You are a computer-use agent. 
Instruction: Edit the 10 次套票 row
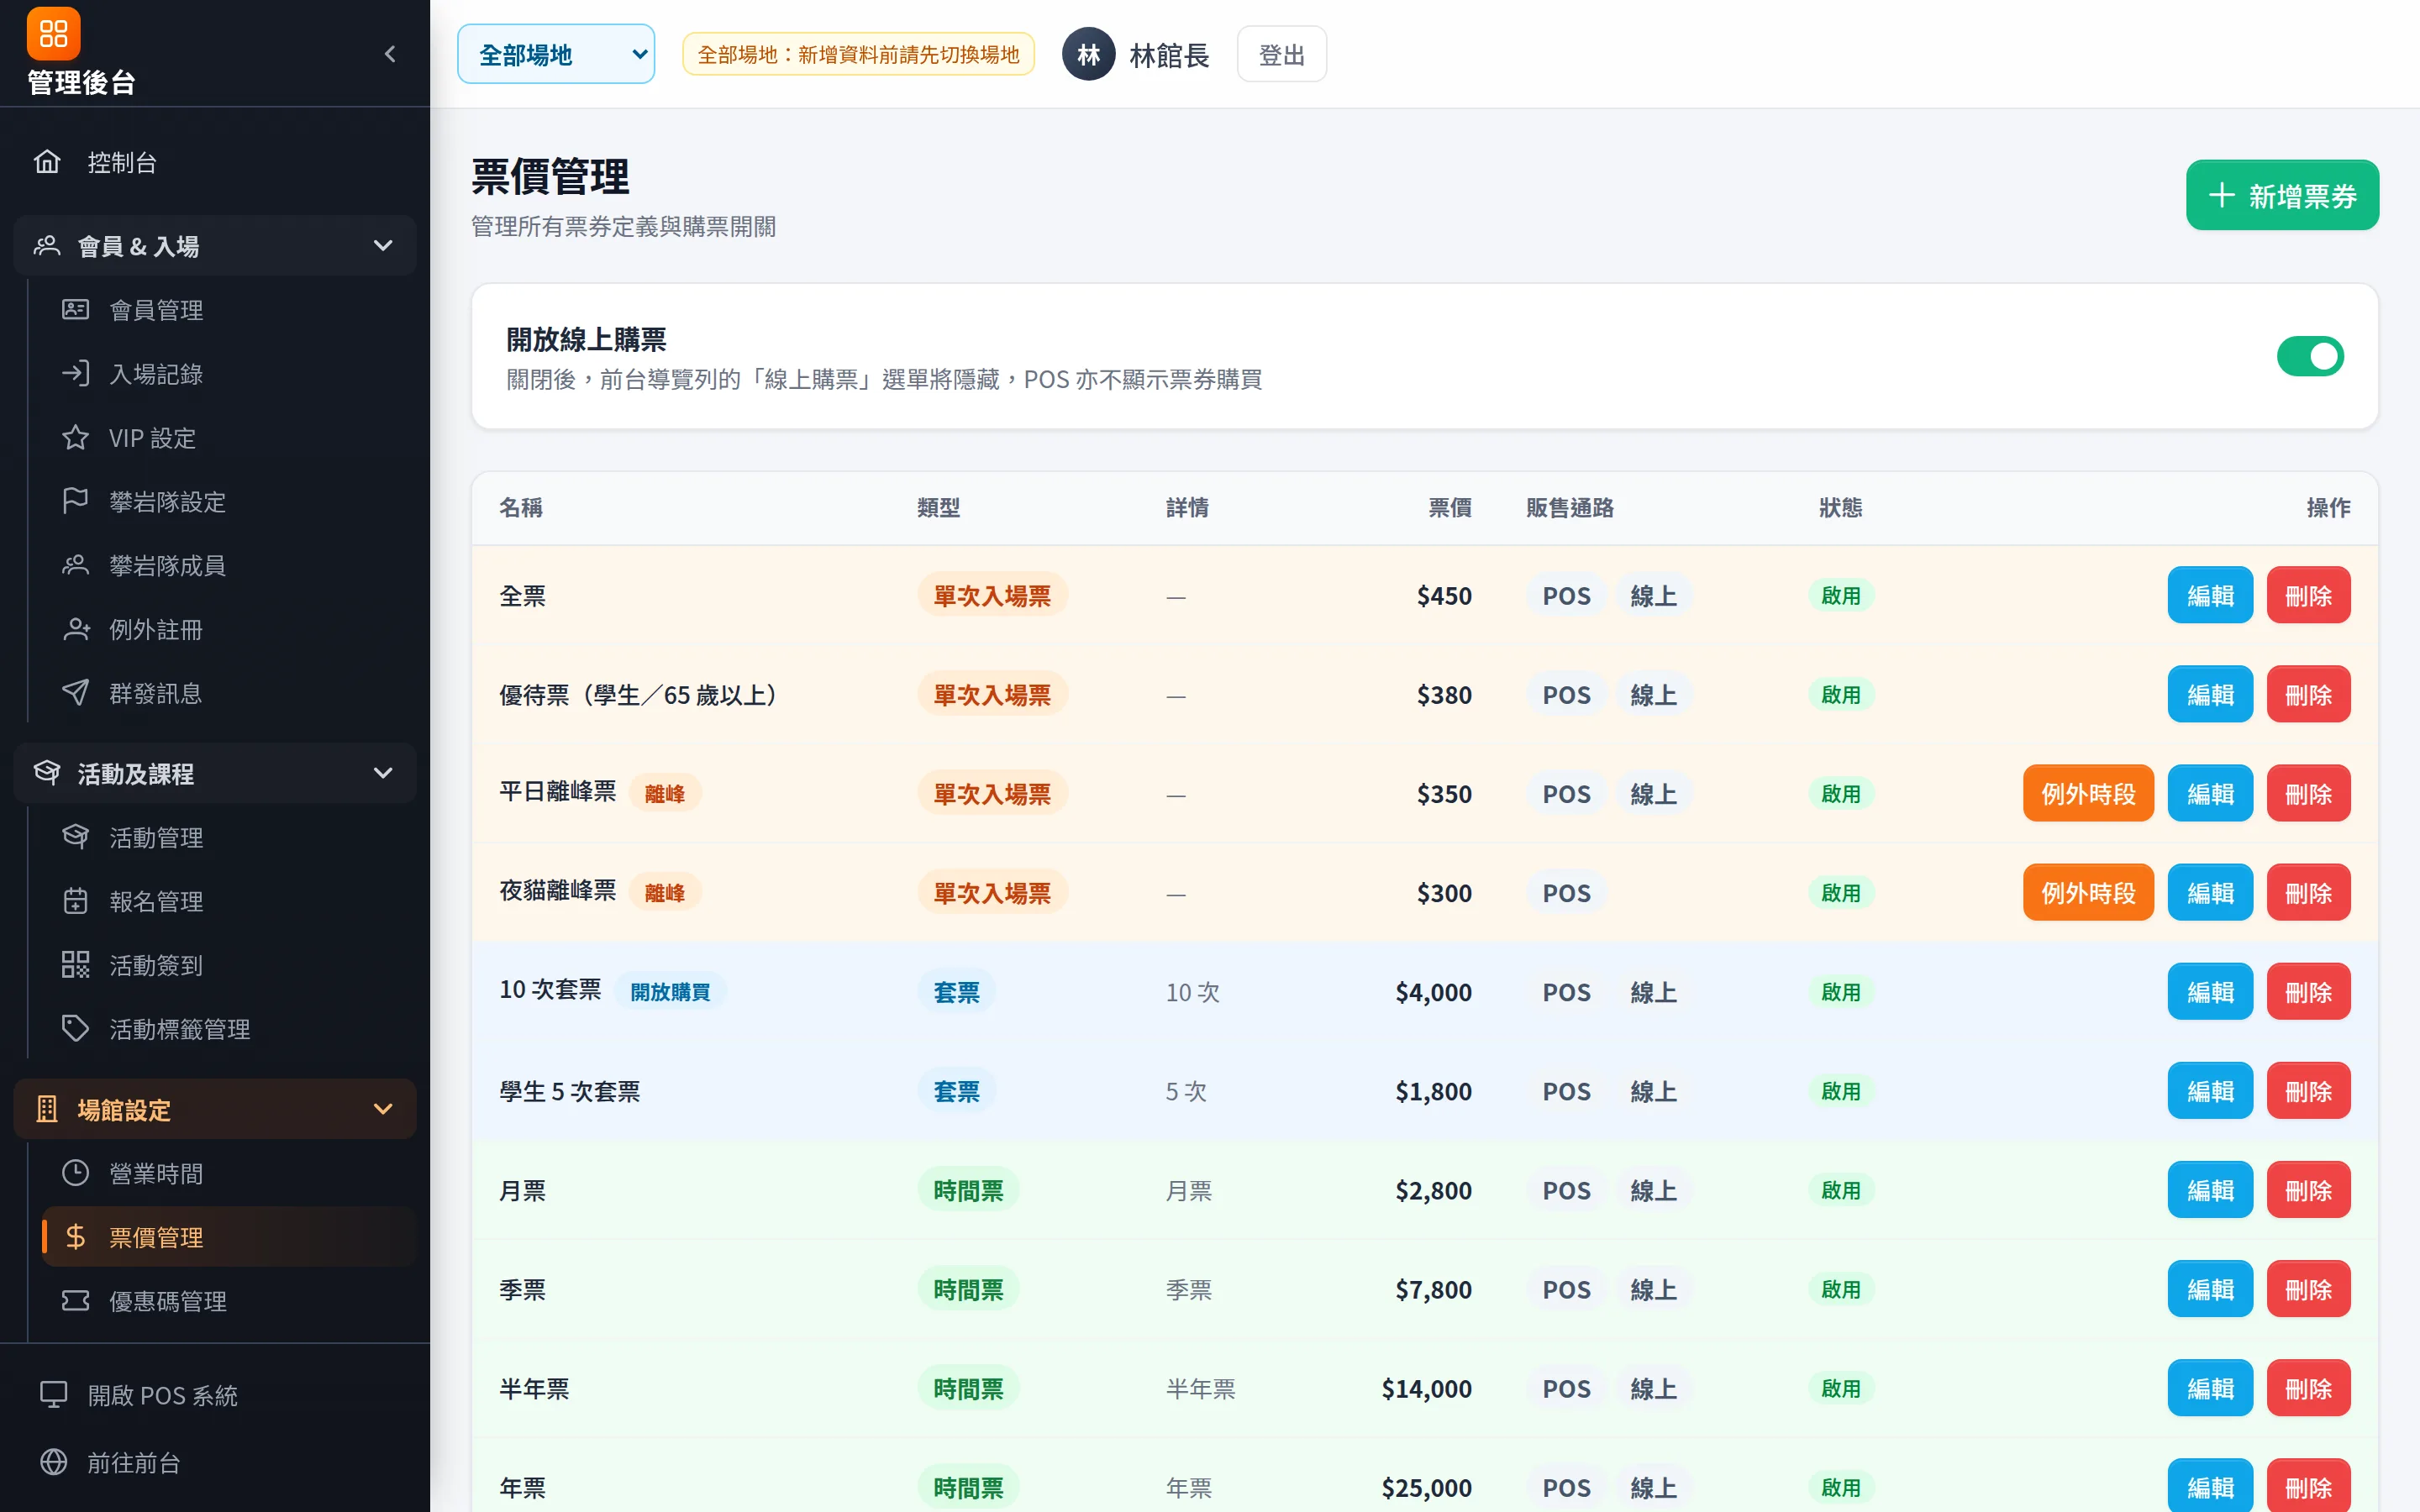tap(2210, 991)
